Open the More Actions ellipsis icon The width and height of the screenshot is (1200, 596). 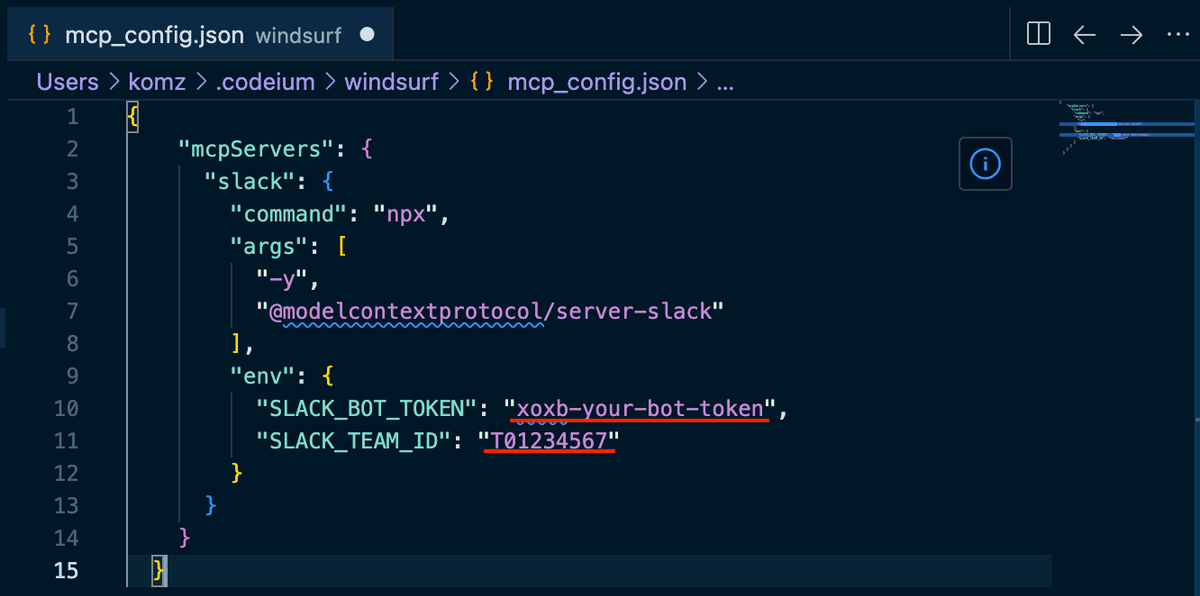[1177, 34]
